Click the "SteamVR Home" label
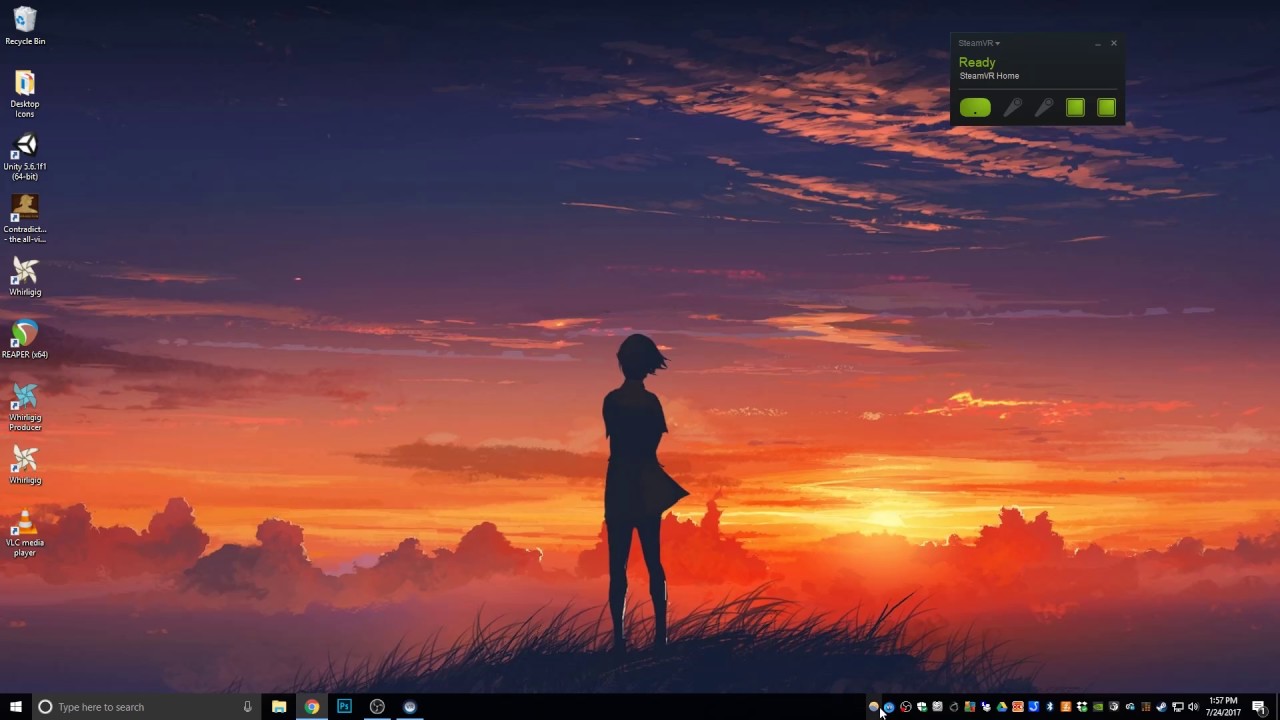The height and width of the screenshot is (720, 1280). click(x=989, y=76)
